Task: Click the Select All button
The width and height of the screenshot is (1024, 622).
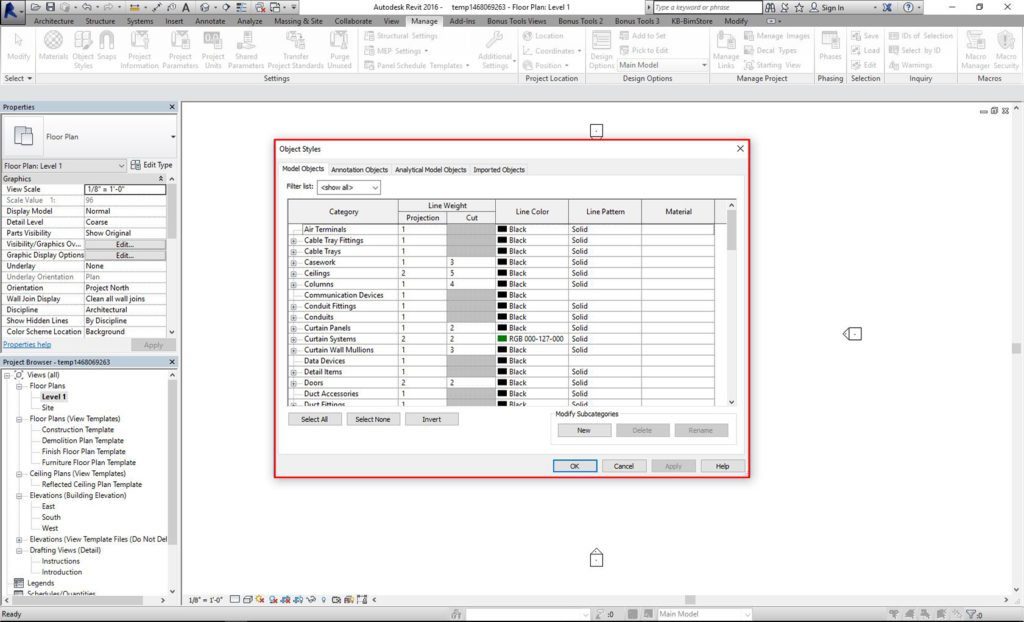Action: (315, 419)
